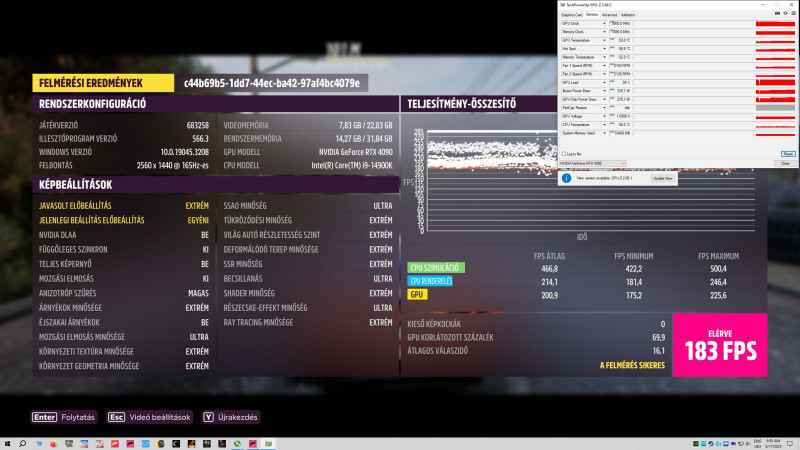The height and width of the screenshot is (450, 800).
Task: Open the Windows Start menu
Action: [7, 444]
